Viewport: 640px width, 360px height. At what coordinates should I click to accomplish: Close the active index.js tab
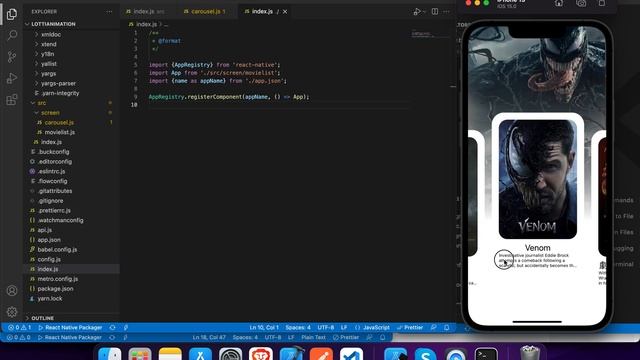click(285, 11)
